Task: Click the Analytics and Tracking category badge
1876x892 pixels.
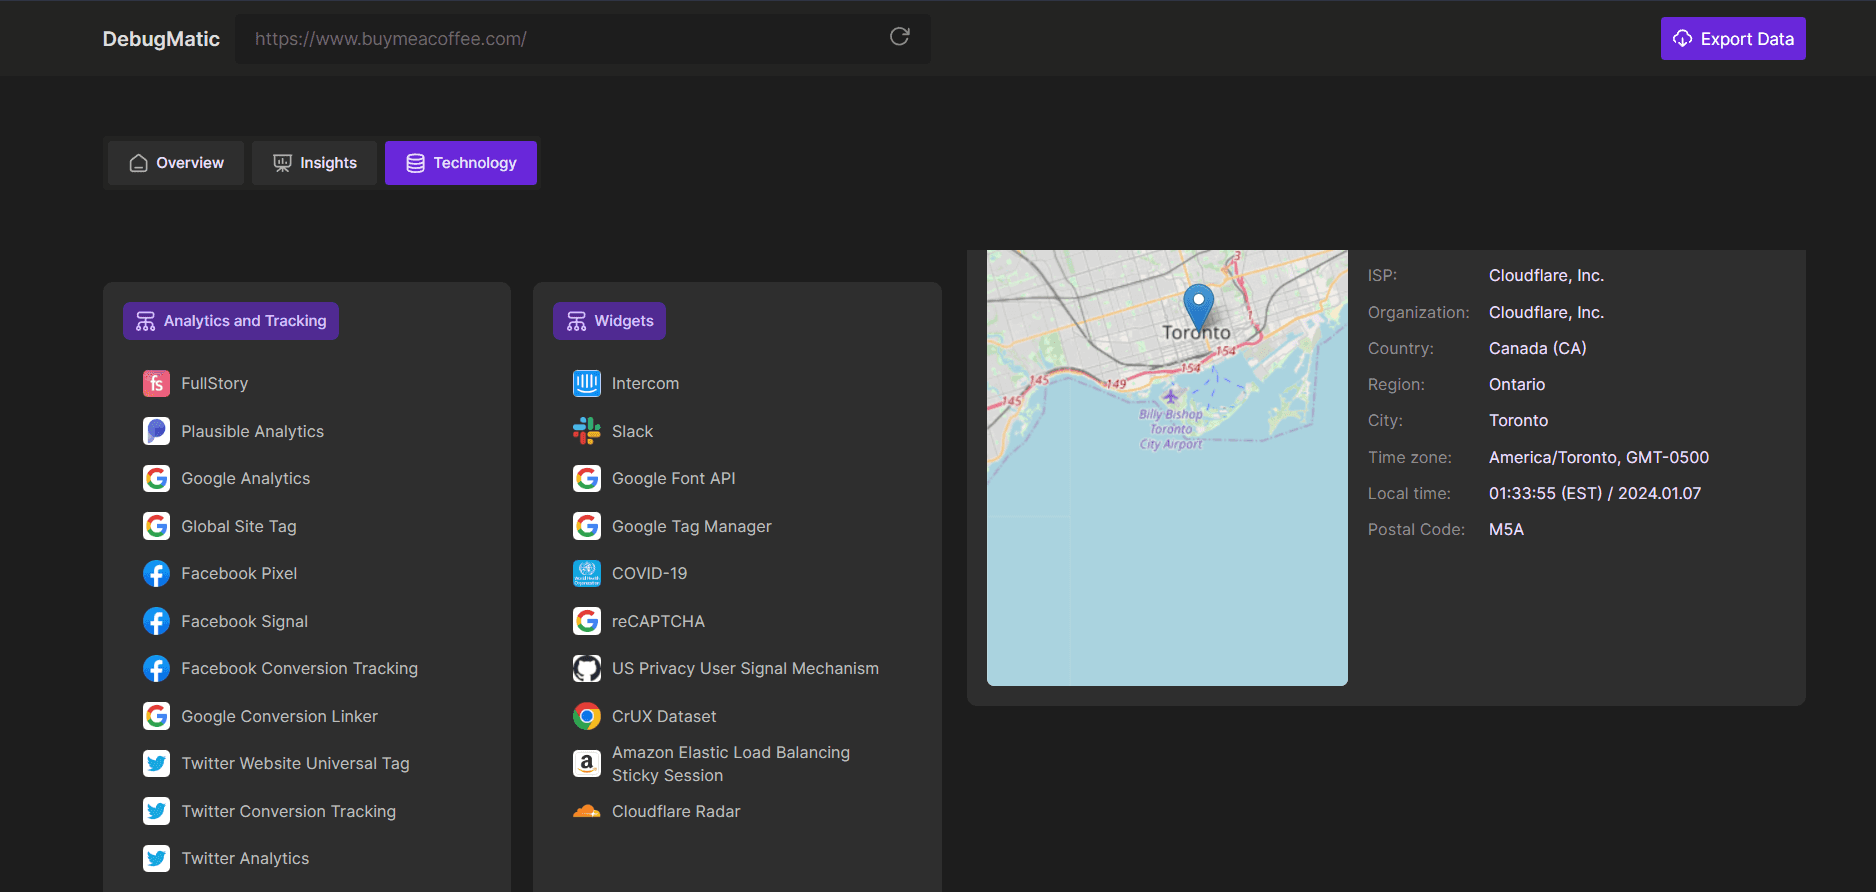Action: point(231,321)
